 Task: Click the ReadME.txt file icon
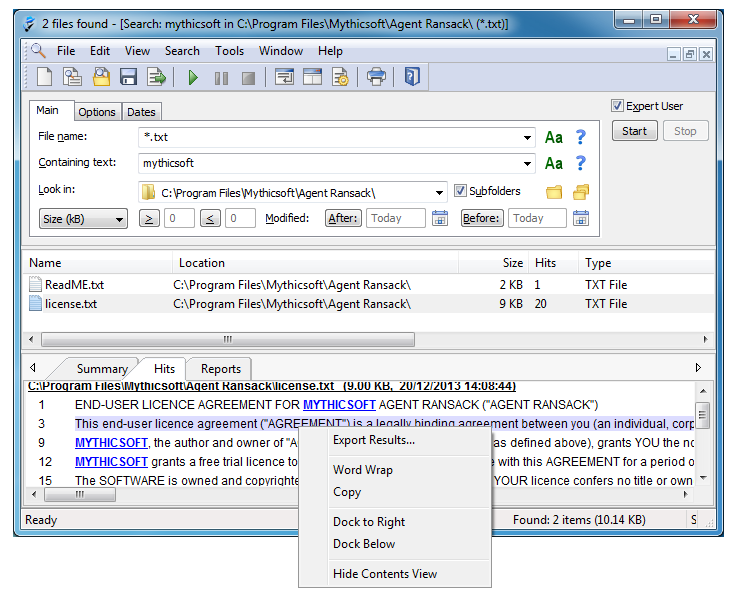coord(36,284)
